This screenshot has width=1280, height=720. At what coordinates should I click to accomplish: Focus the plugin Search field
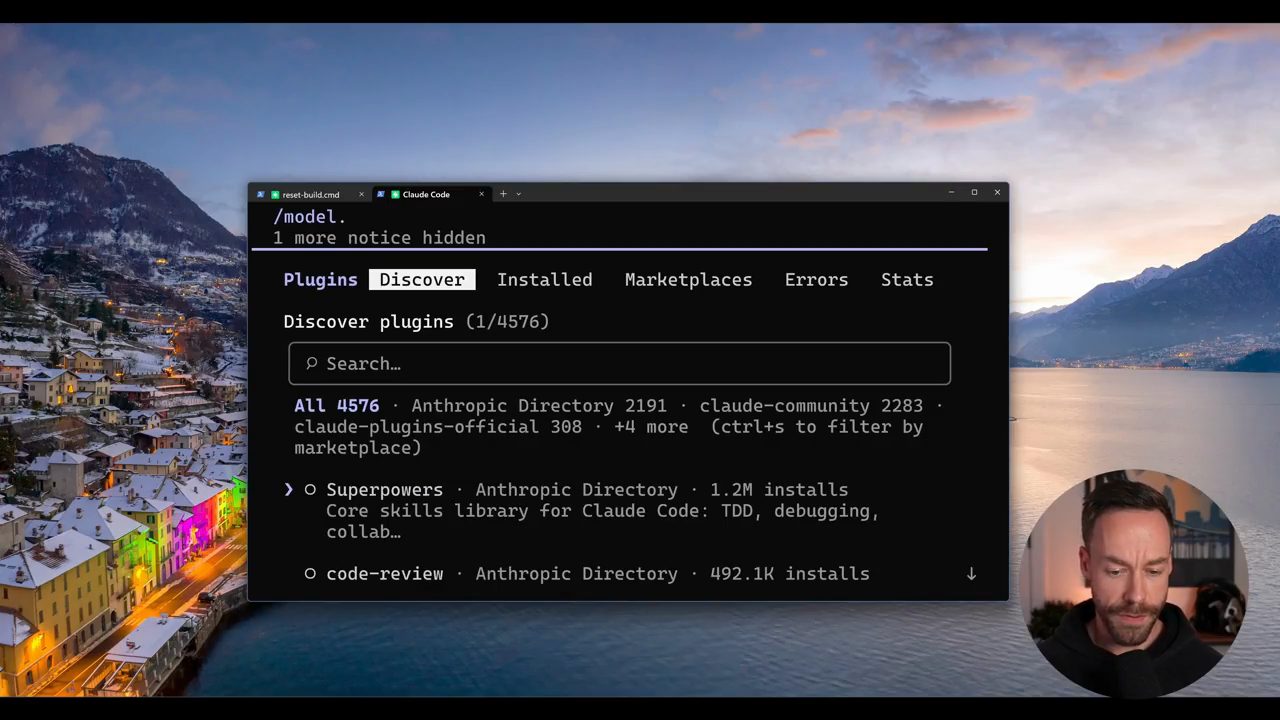point(619,364)
